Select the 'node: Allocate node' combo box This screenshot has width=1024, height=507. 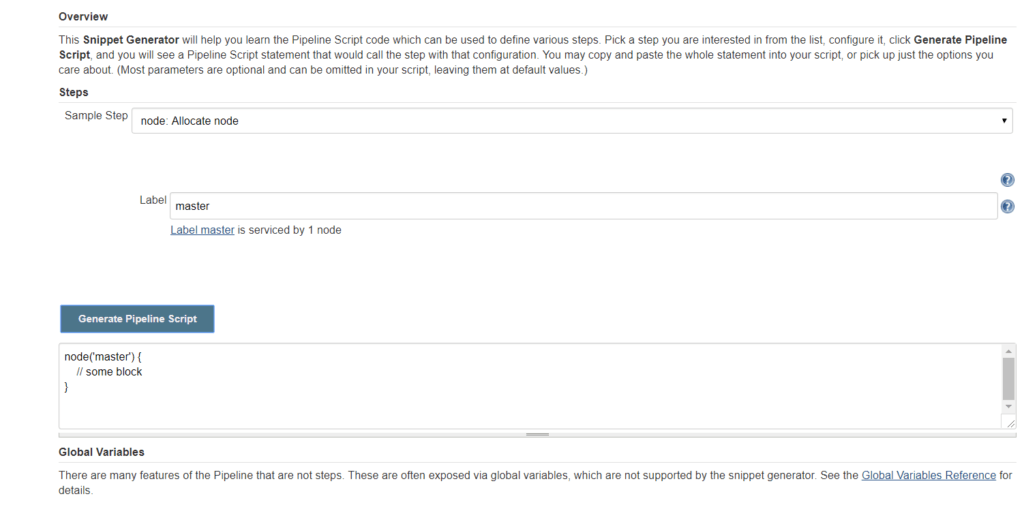click(x=572, y=121)
